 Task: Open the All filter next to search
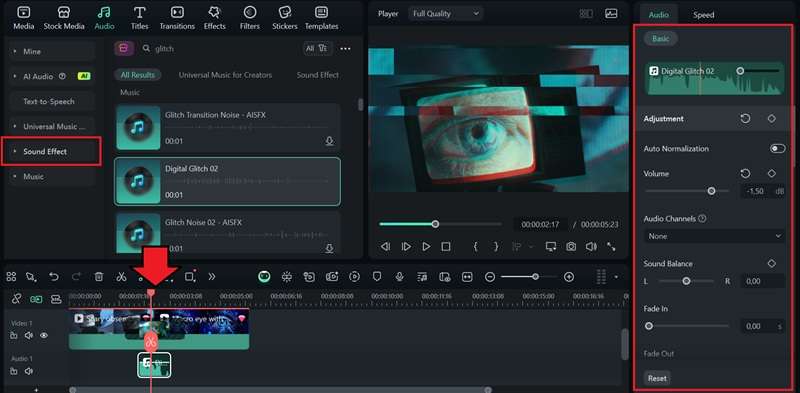tap(317, 48)
